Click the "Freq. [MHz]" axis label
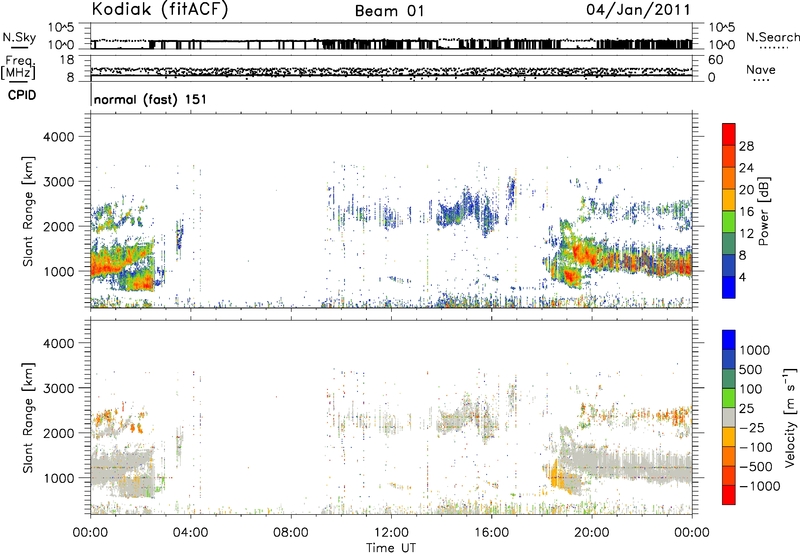The image size is (800, 554). click(18, 67)
